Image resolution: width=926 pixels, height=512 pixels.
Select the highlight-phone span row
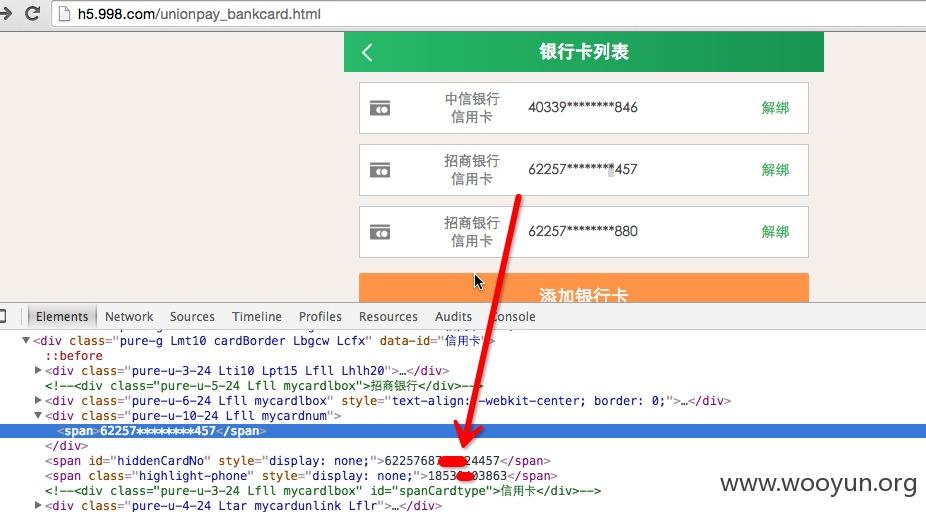301,476
